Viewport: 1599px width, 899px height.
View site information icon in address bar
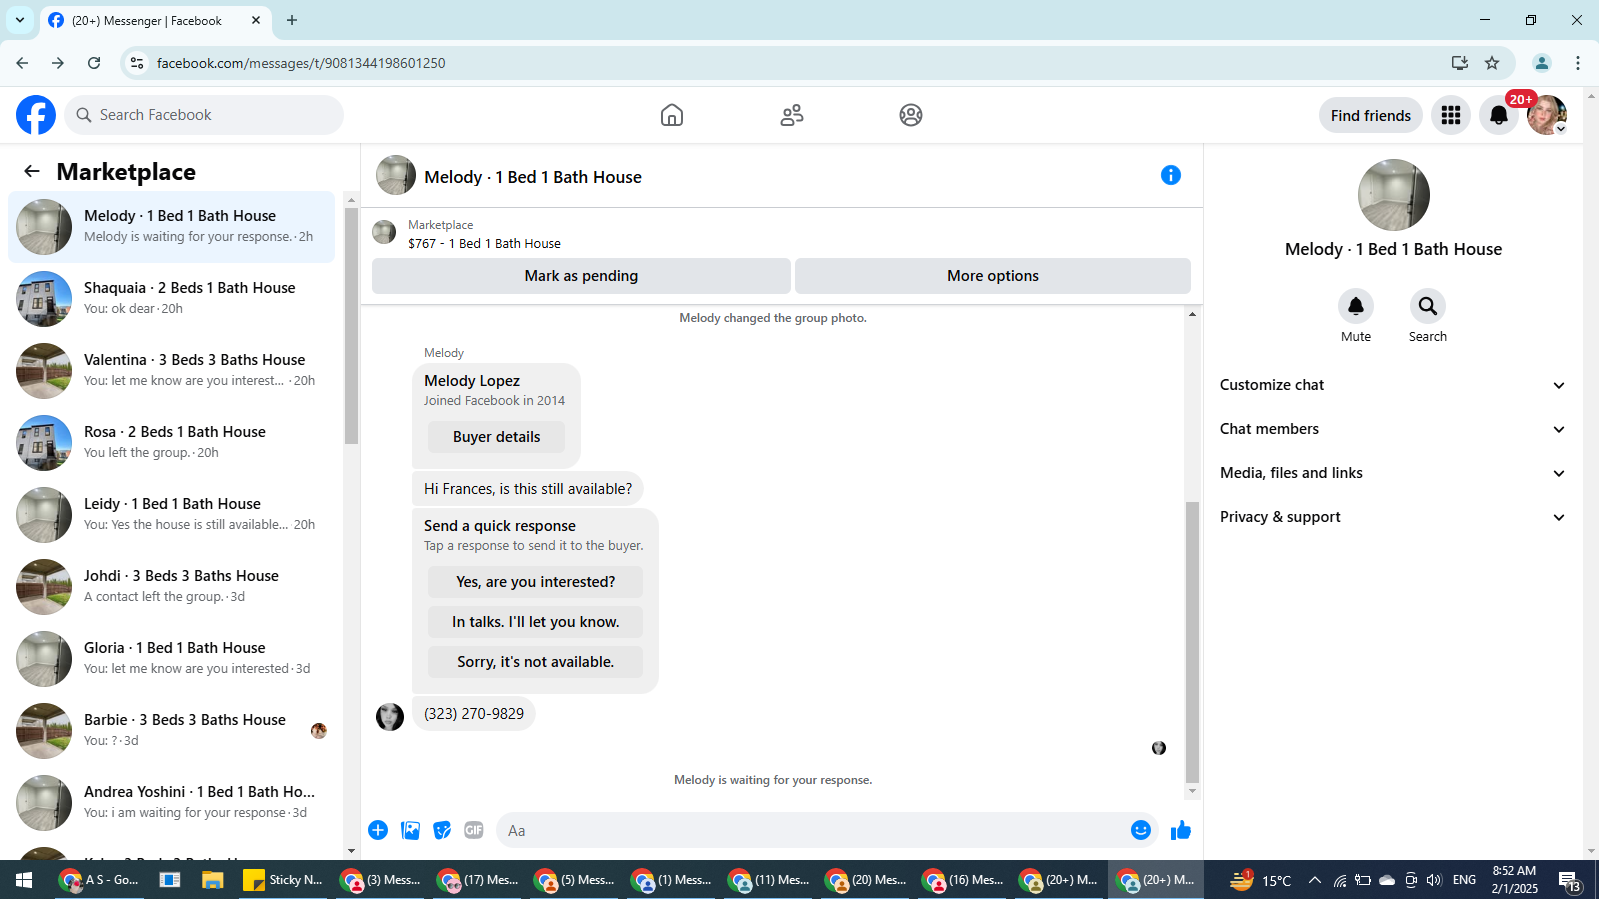click(137, 63)
